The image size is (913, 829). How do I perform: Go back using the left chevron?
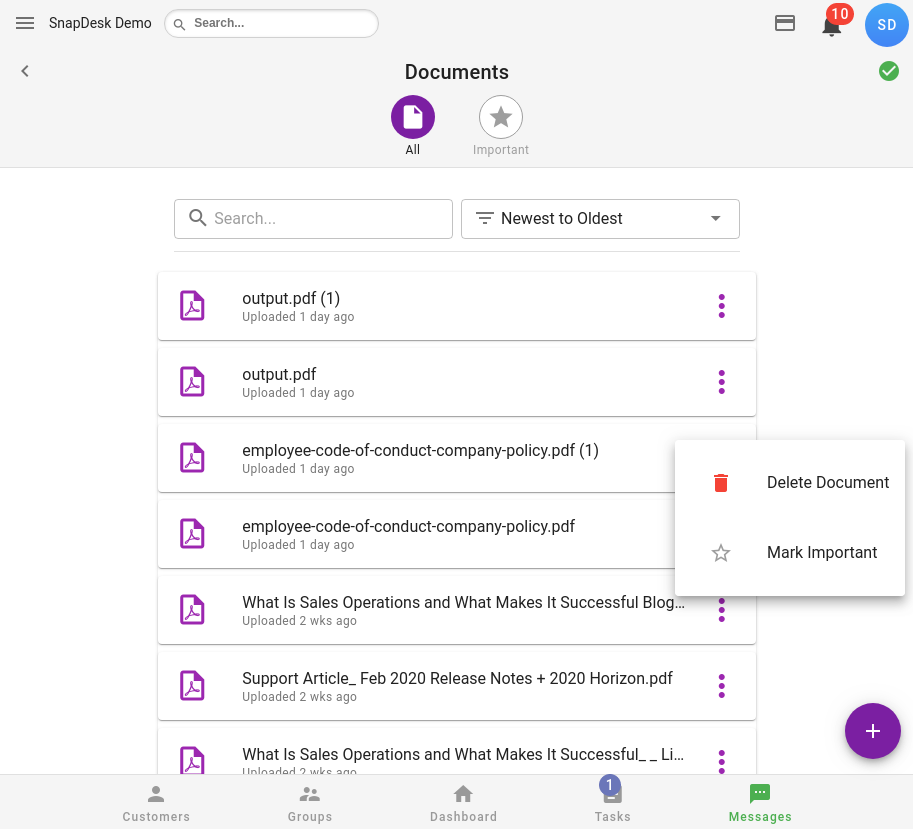[25, 71]
